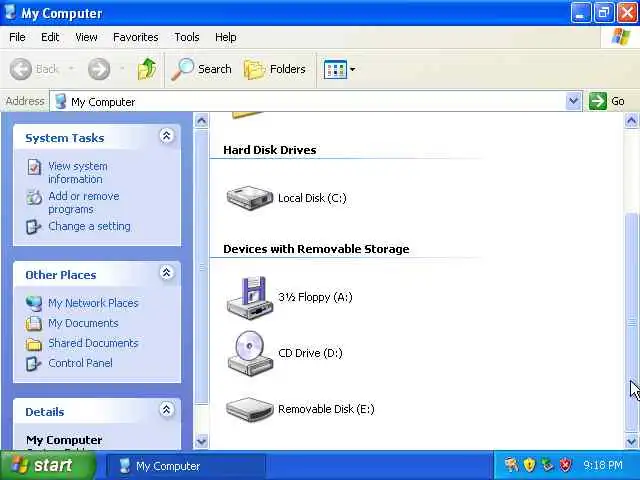The height and width of the screenshot is (480, 640).
Task: Open the Favorites menu
Action: pyautogui.click(x=136, y=37)
